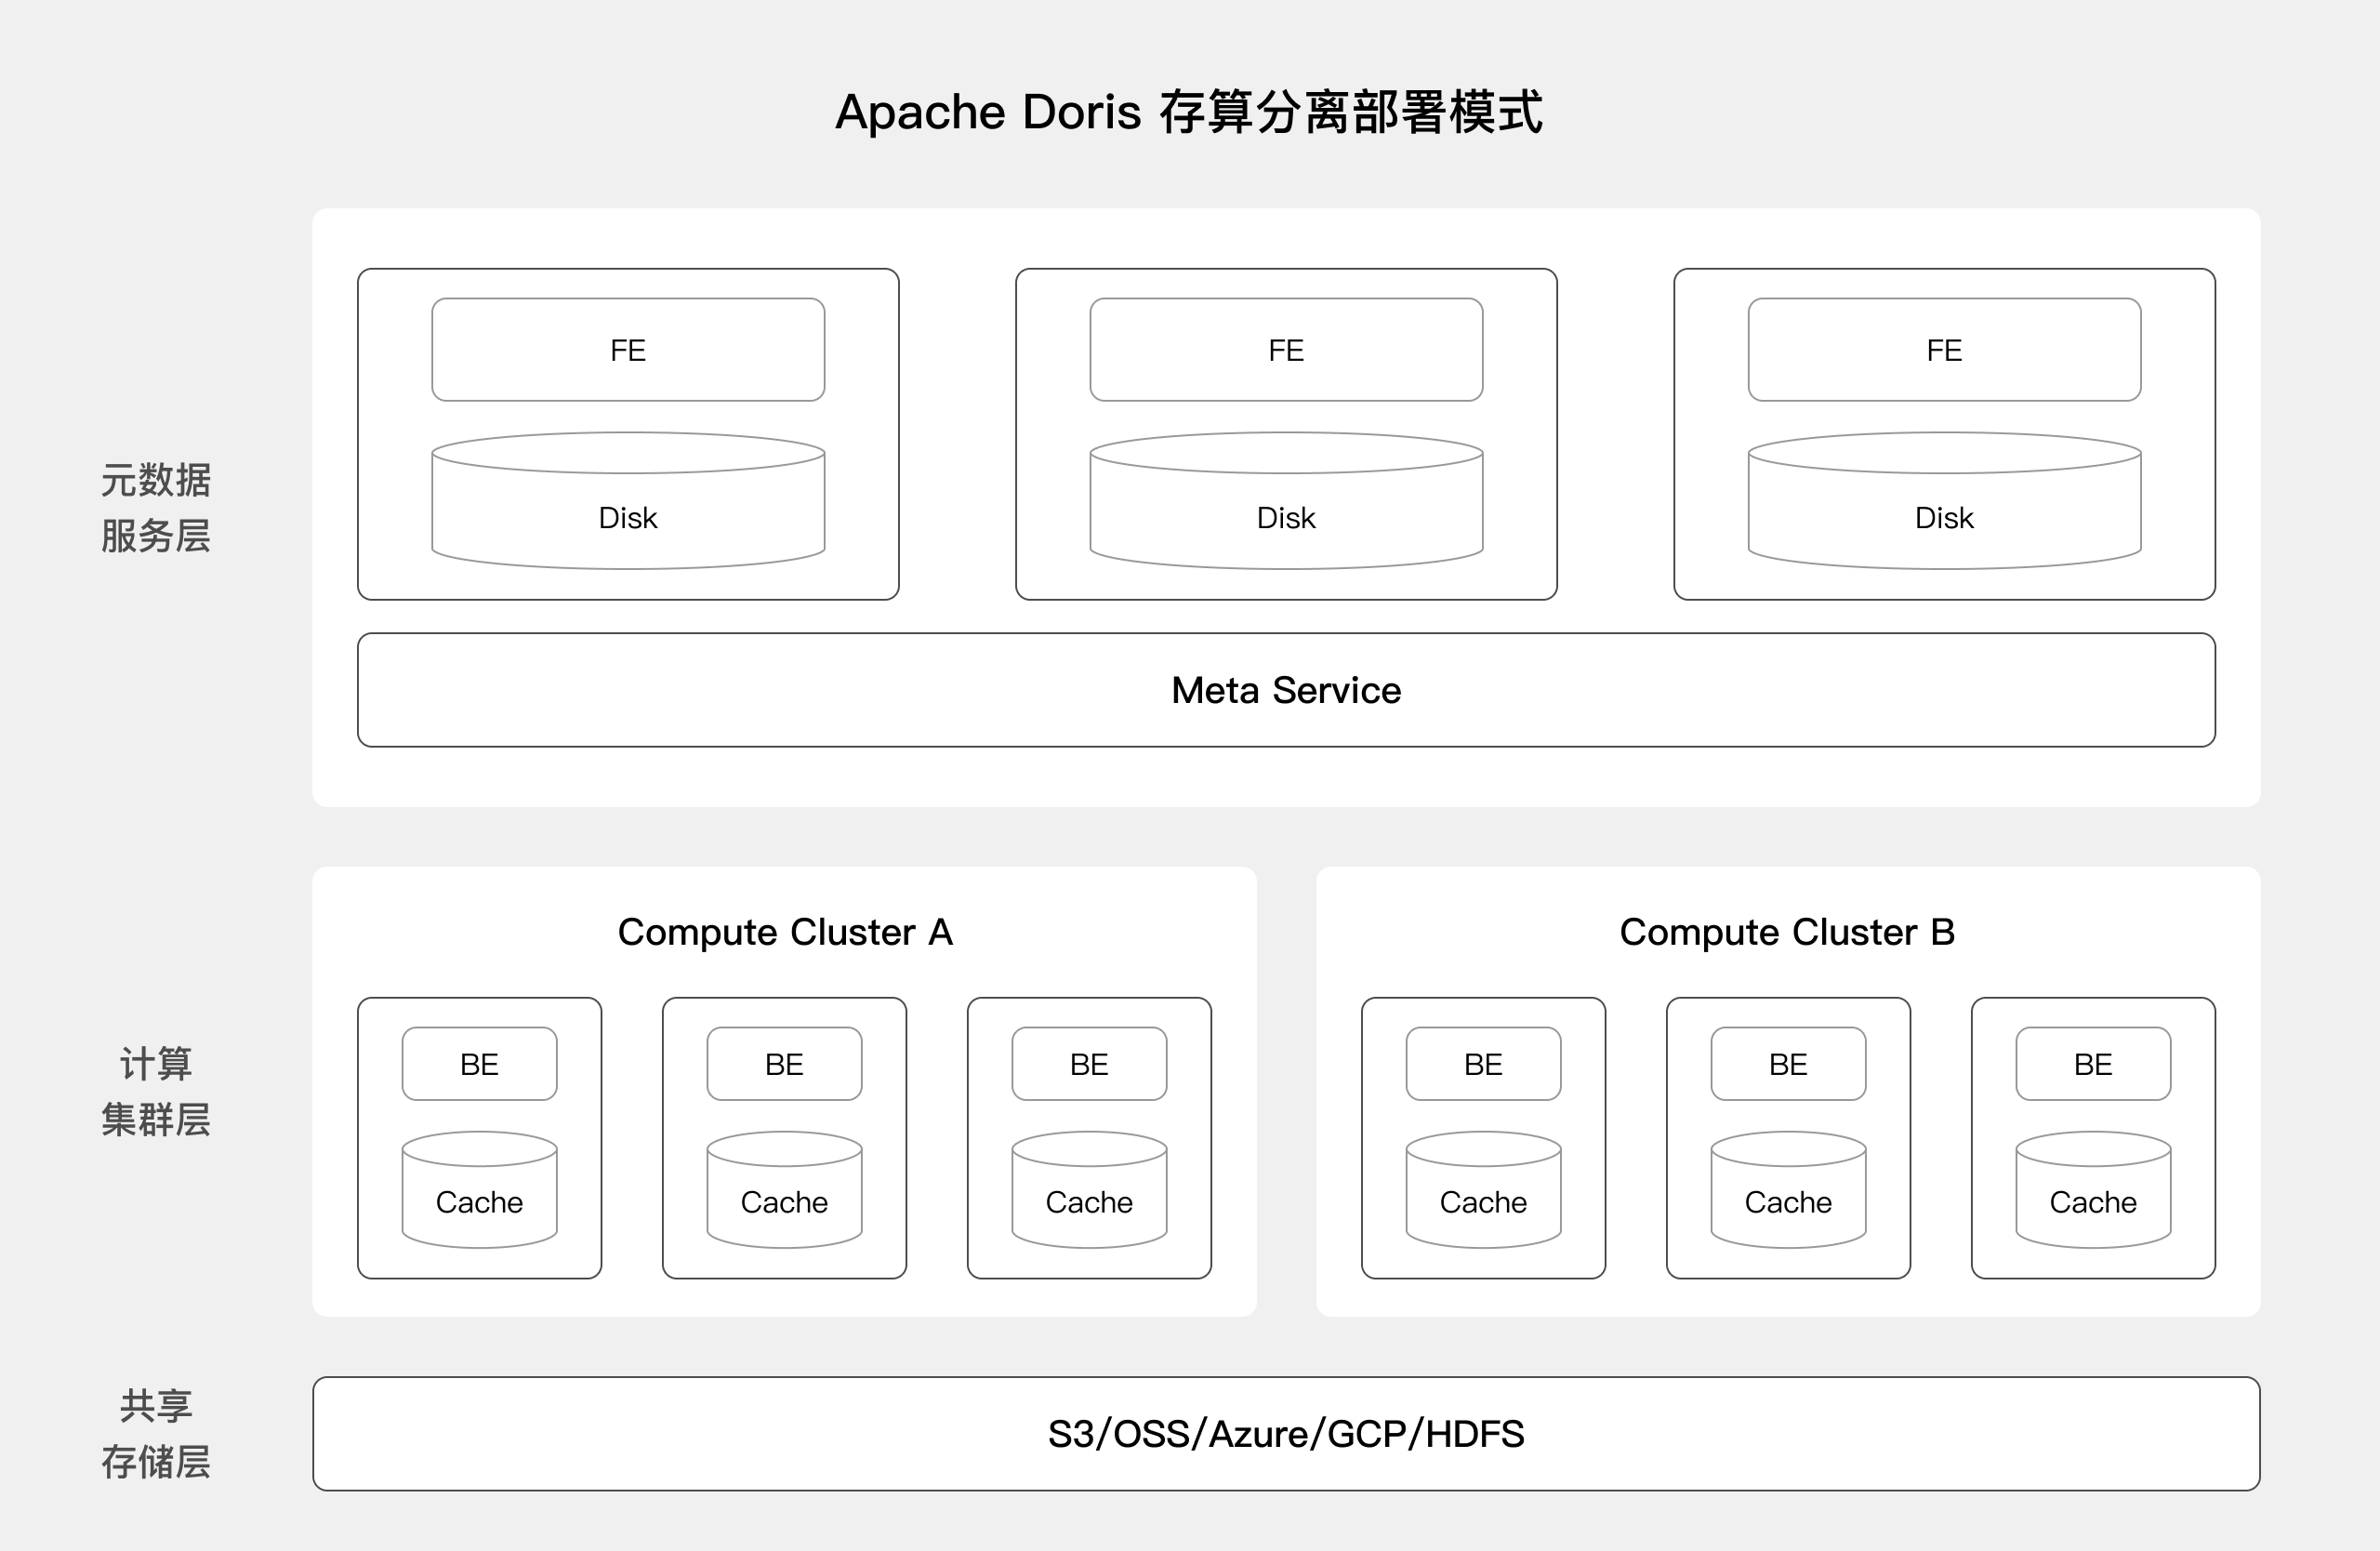Click the first BE box in Cluster B
The width and height of the screenshot is (2380, 1551).
tap(1484, 1064)
